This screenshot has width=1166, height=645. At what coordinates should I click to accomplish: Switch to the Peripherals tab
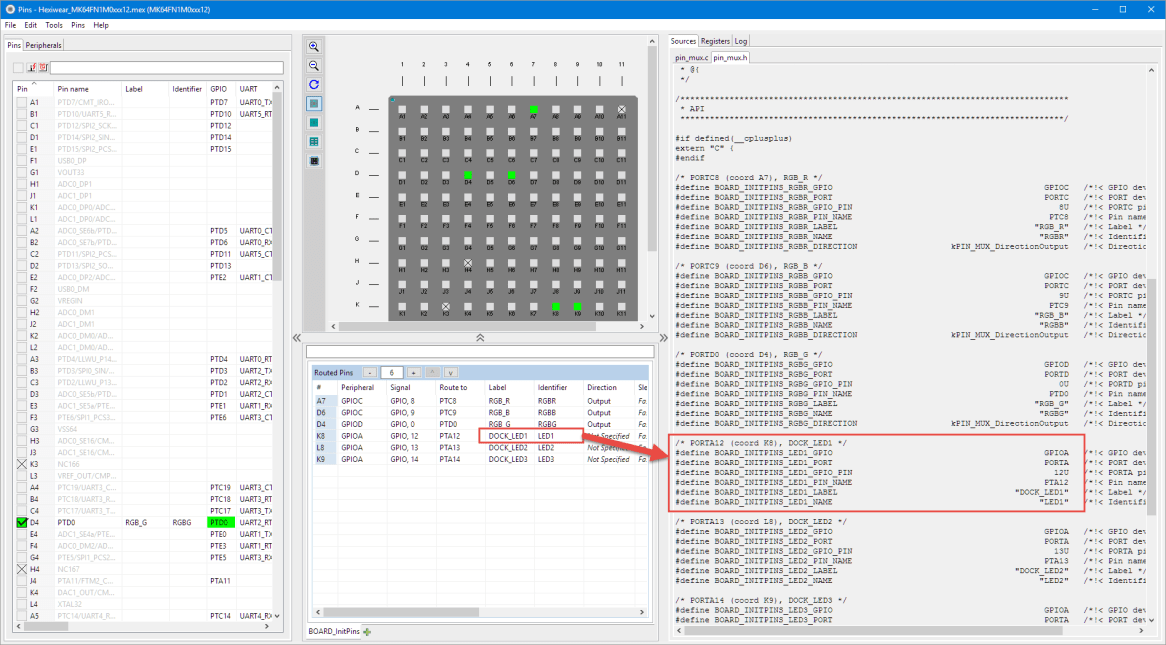pyautogui.click(x=43, y=45)
